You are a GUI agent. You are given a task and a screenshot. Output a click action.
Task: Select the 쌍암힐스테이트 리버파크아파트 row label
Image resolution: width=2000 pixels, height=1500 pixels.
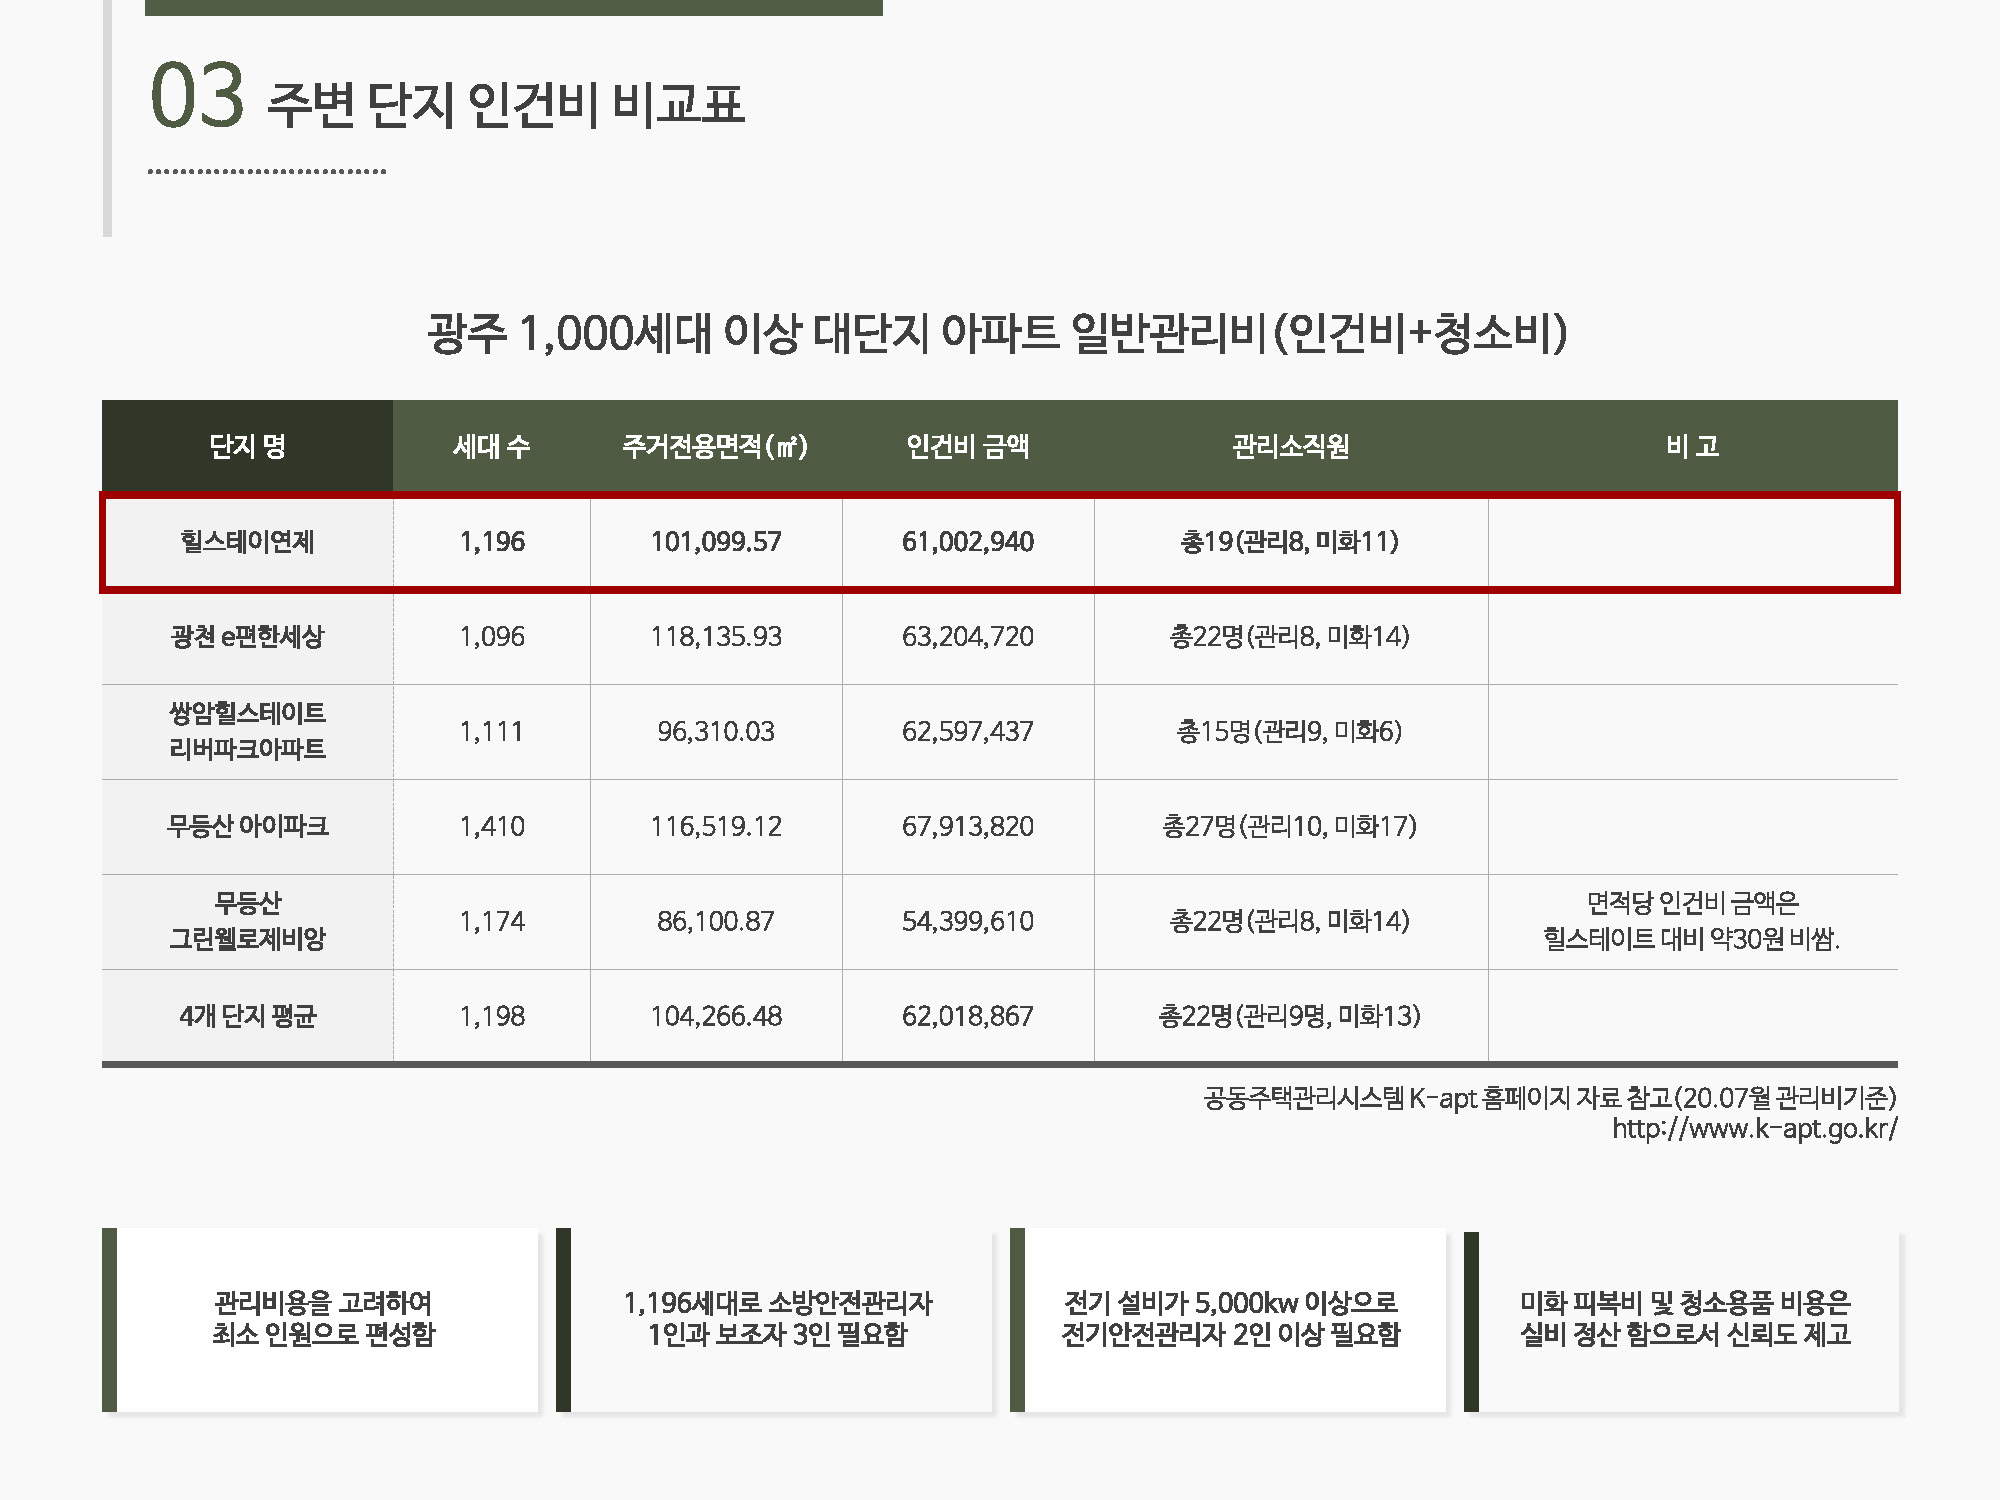247,731
